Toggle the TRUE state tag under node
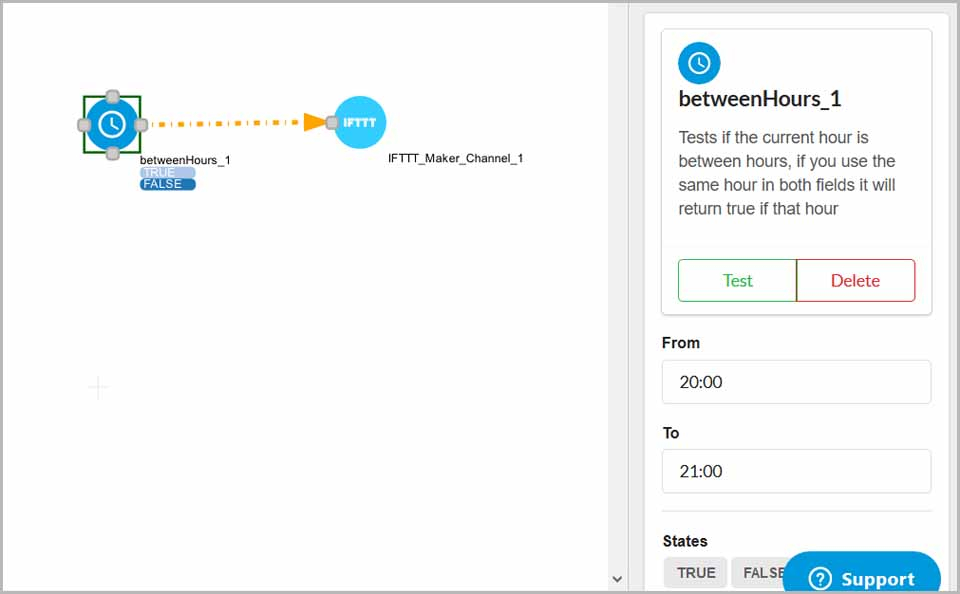Screen dimensions: 960x594 coord(167,173)
